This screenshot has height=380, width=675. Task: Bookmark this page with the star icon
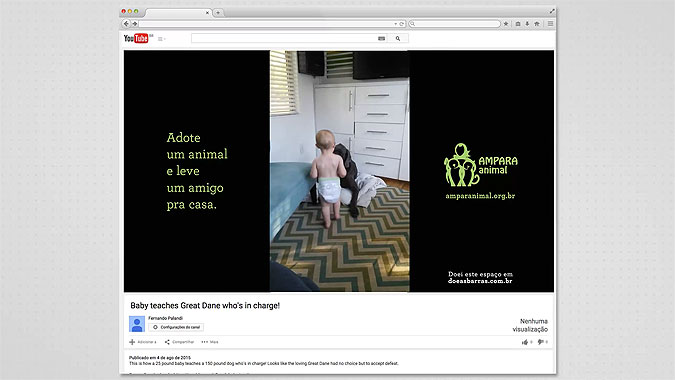coord(506,24)
